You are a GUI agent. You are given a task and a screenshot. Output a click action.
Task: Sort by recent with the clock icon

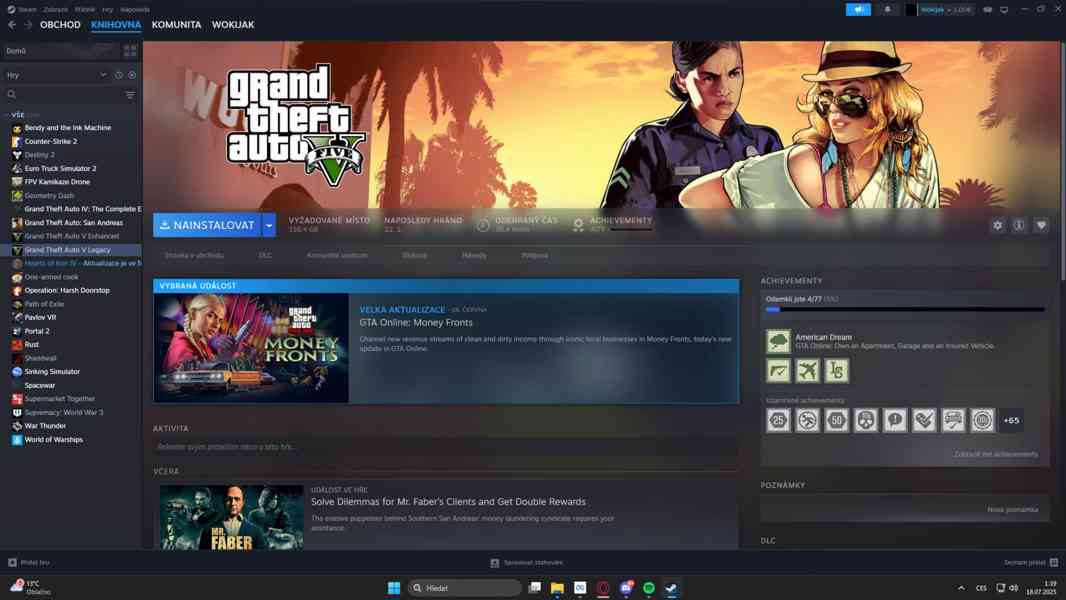(118, 75)
